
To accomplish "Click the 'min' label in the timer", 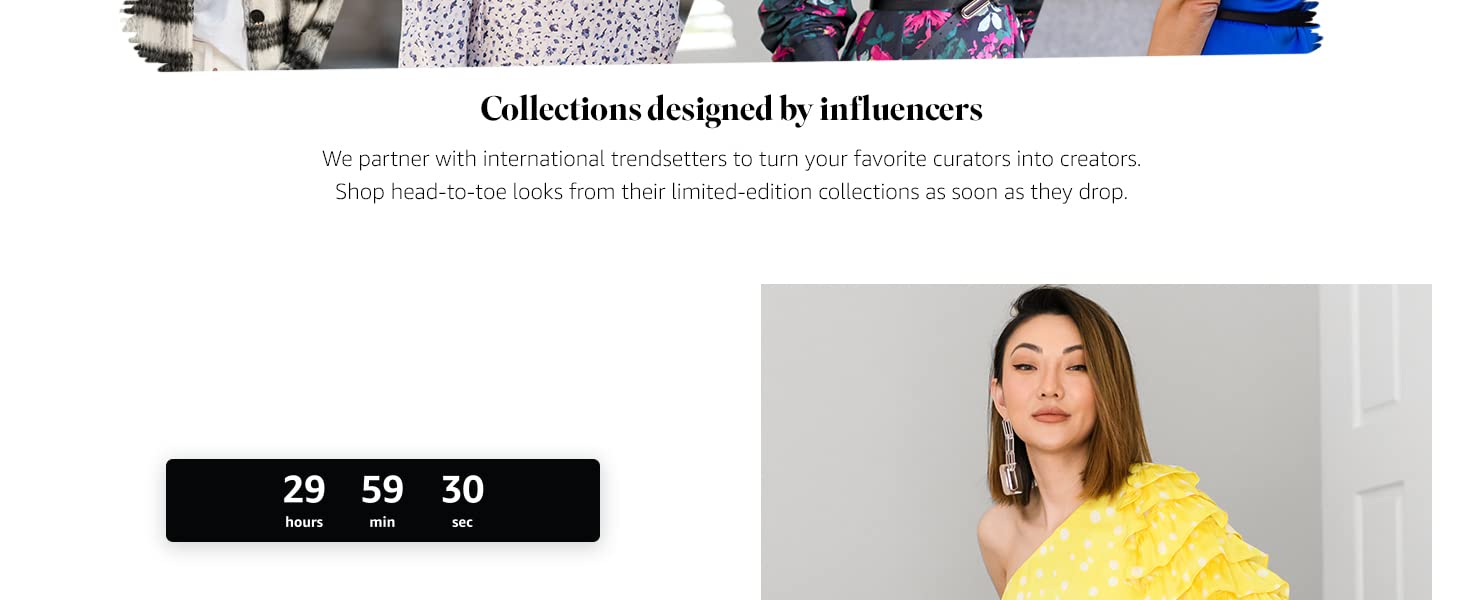I will [382, 522].
